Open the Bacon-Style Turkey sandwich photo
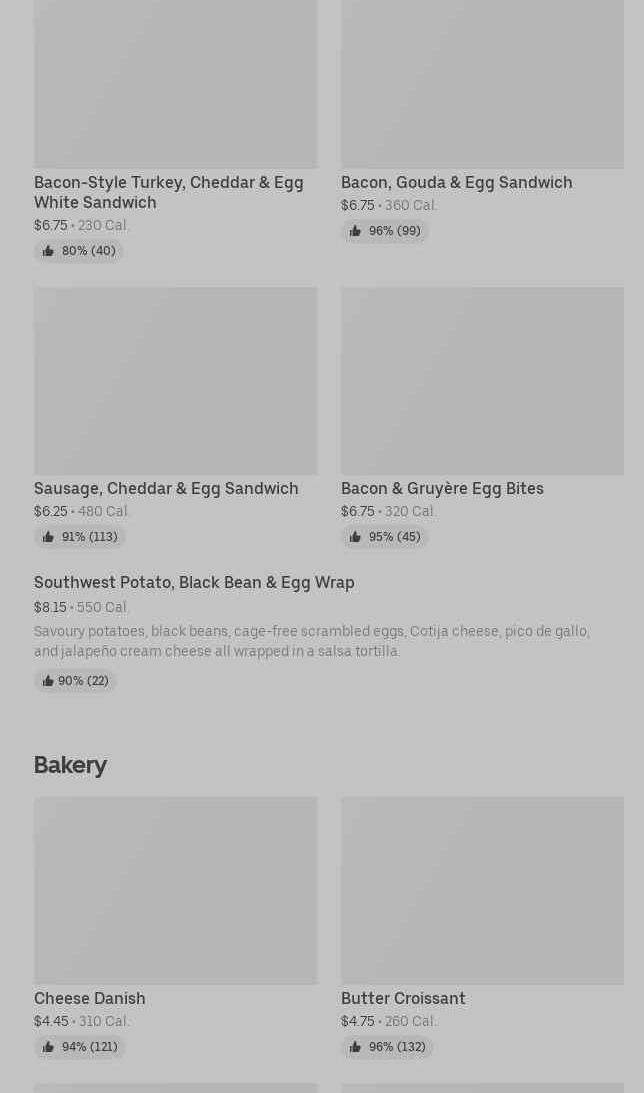This screenshot has width=644, height=1093. tap(175, 84)
